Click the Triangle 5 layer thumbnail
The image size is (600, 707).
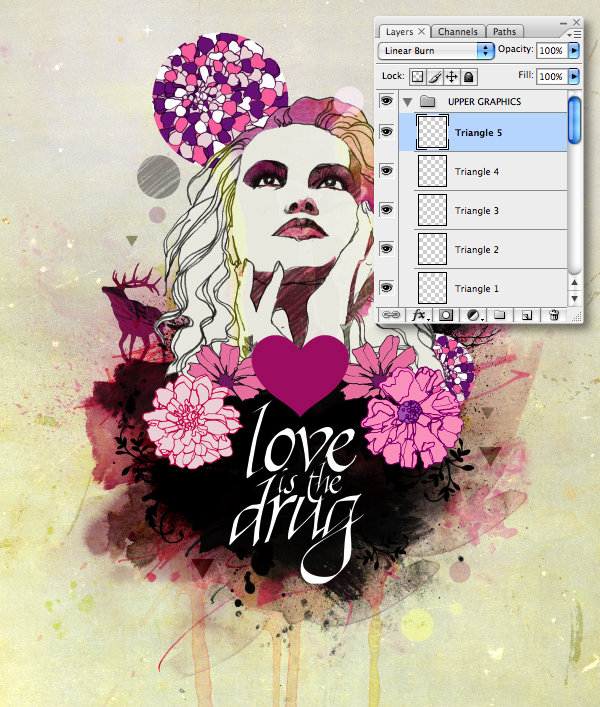click(432, 132)
